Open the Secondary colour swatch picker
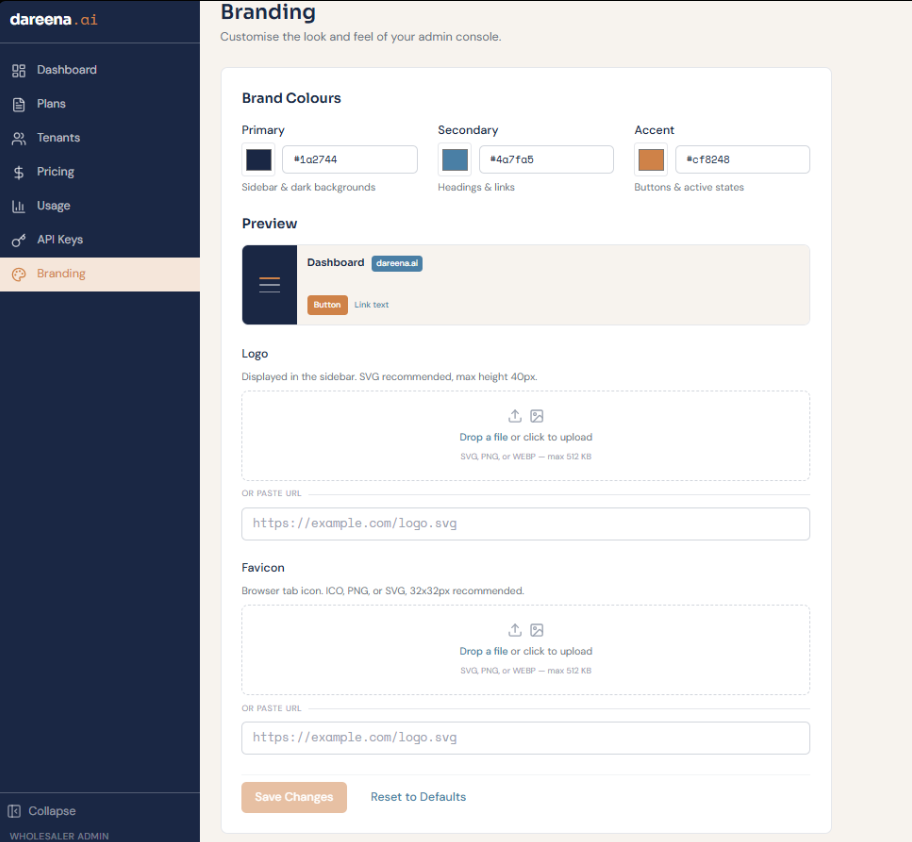 tap(455, 160)
